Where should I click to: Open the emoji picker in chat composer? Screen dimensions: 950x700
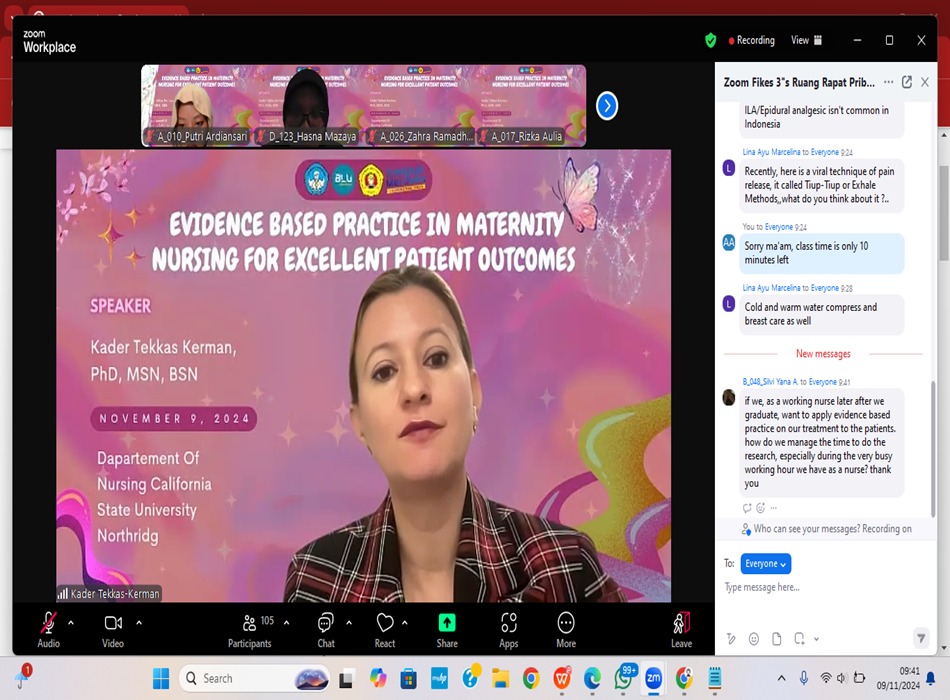pyautogui.click(x=754, y=639)
